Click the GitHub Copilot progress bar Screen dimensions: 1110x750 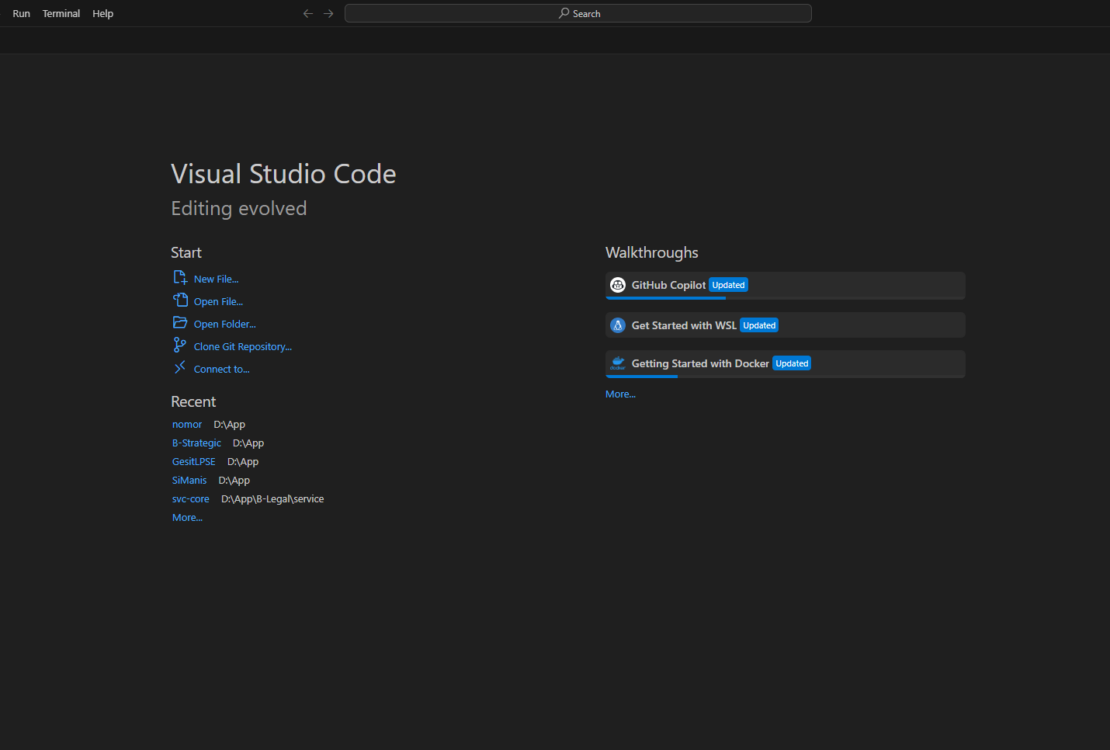(665, 297)
